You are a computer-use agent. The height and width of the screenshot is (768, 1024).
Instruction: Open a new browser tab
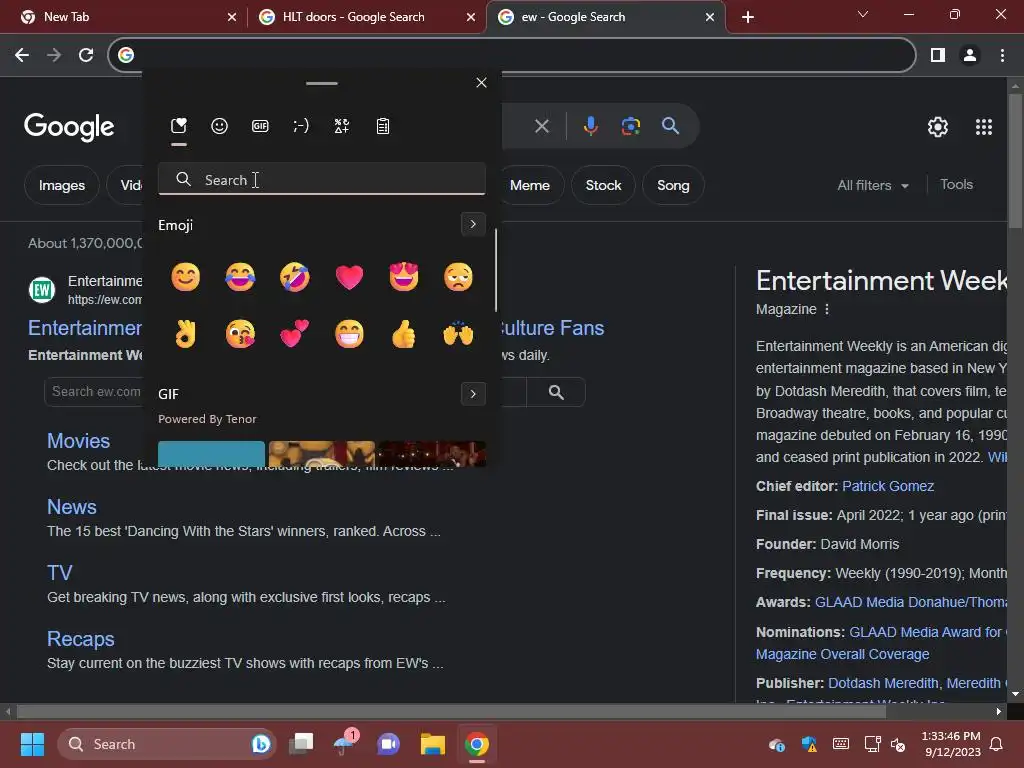[x=748, y=17]
